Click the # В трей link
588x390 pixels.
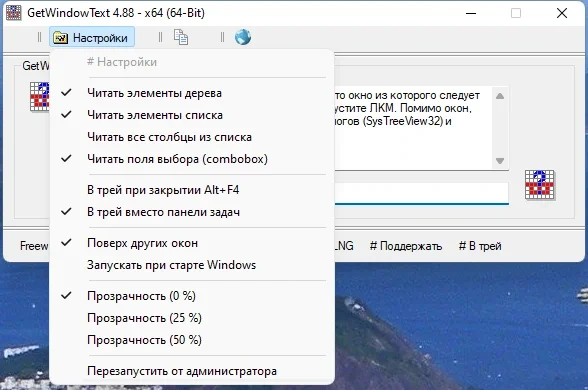coord(480,246)
